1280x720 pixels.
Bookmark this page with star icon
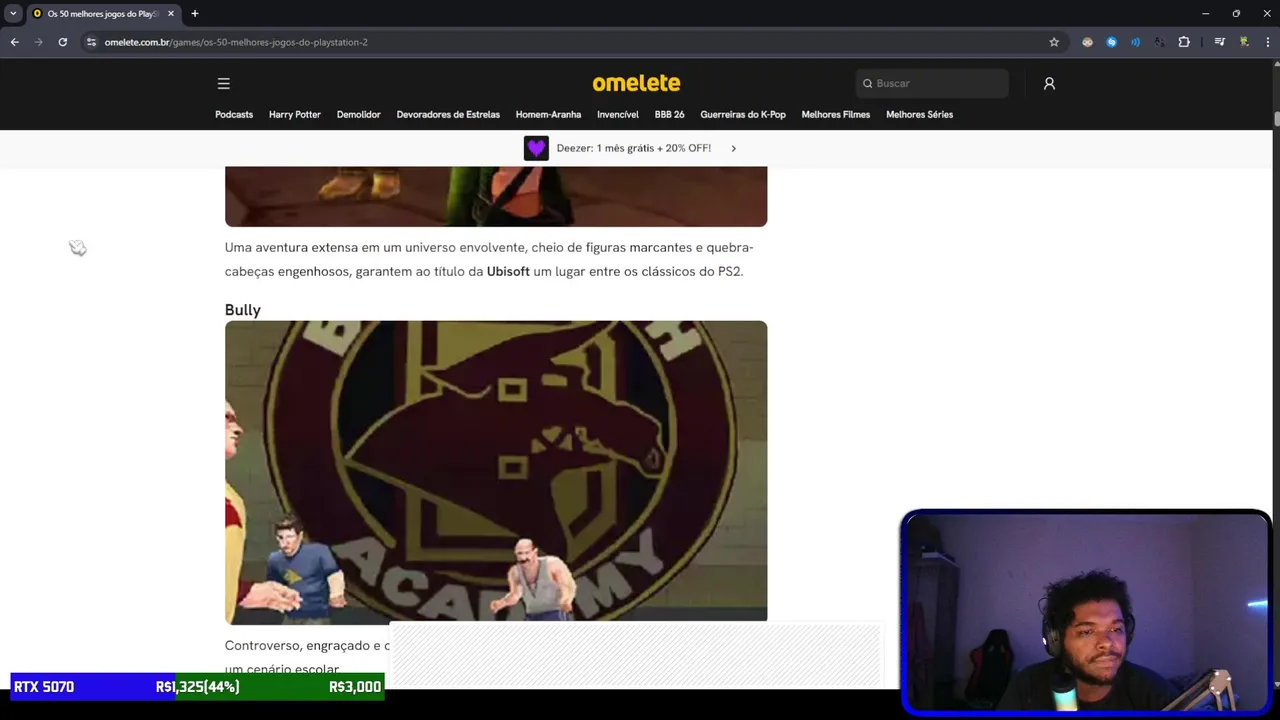pyautogui.click(x=1054, y=42)
